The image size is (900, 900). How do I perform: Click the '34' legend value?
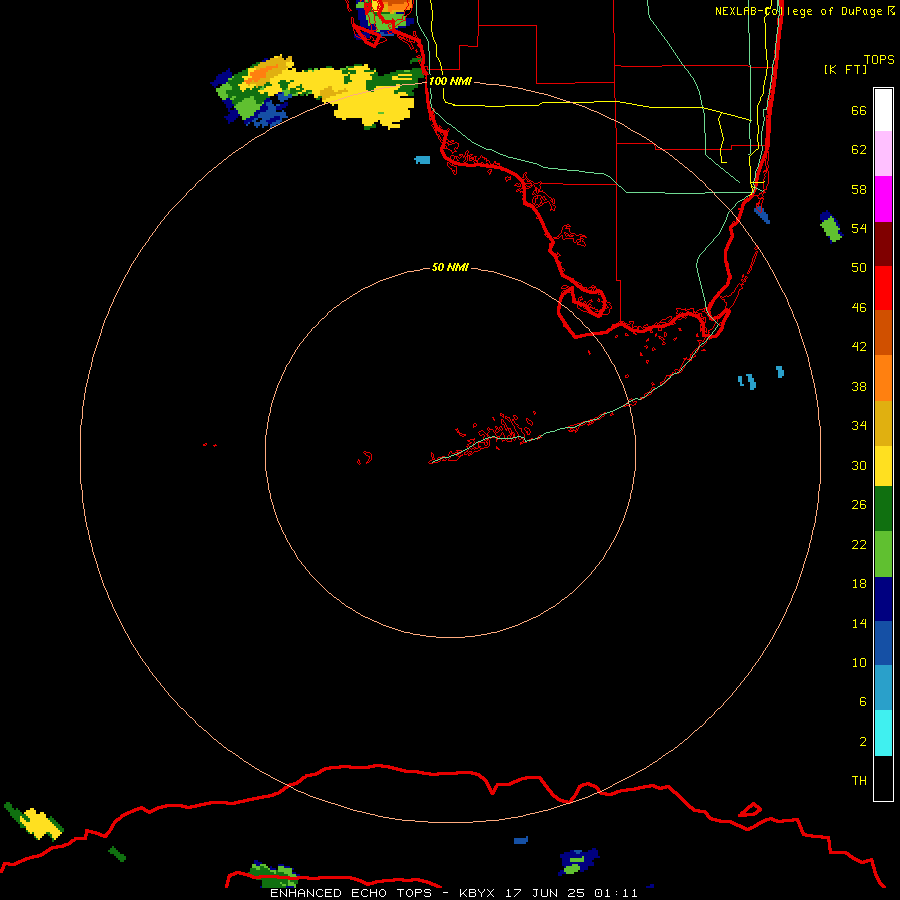click(859, 426)
